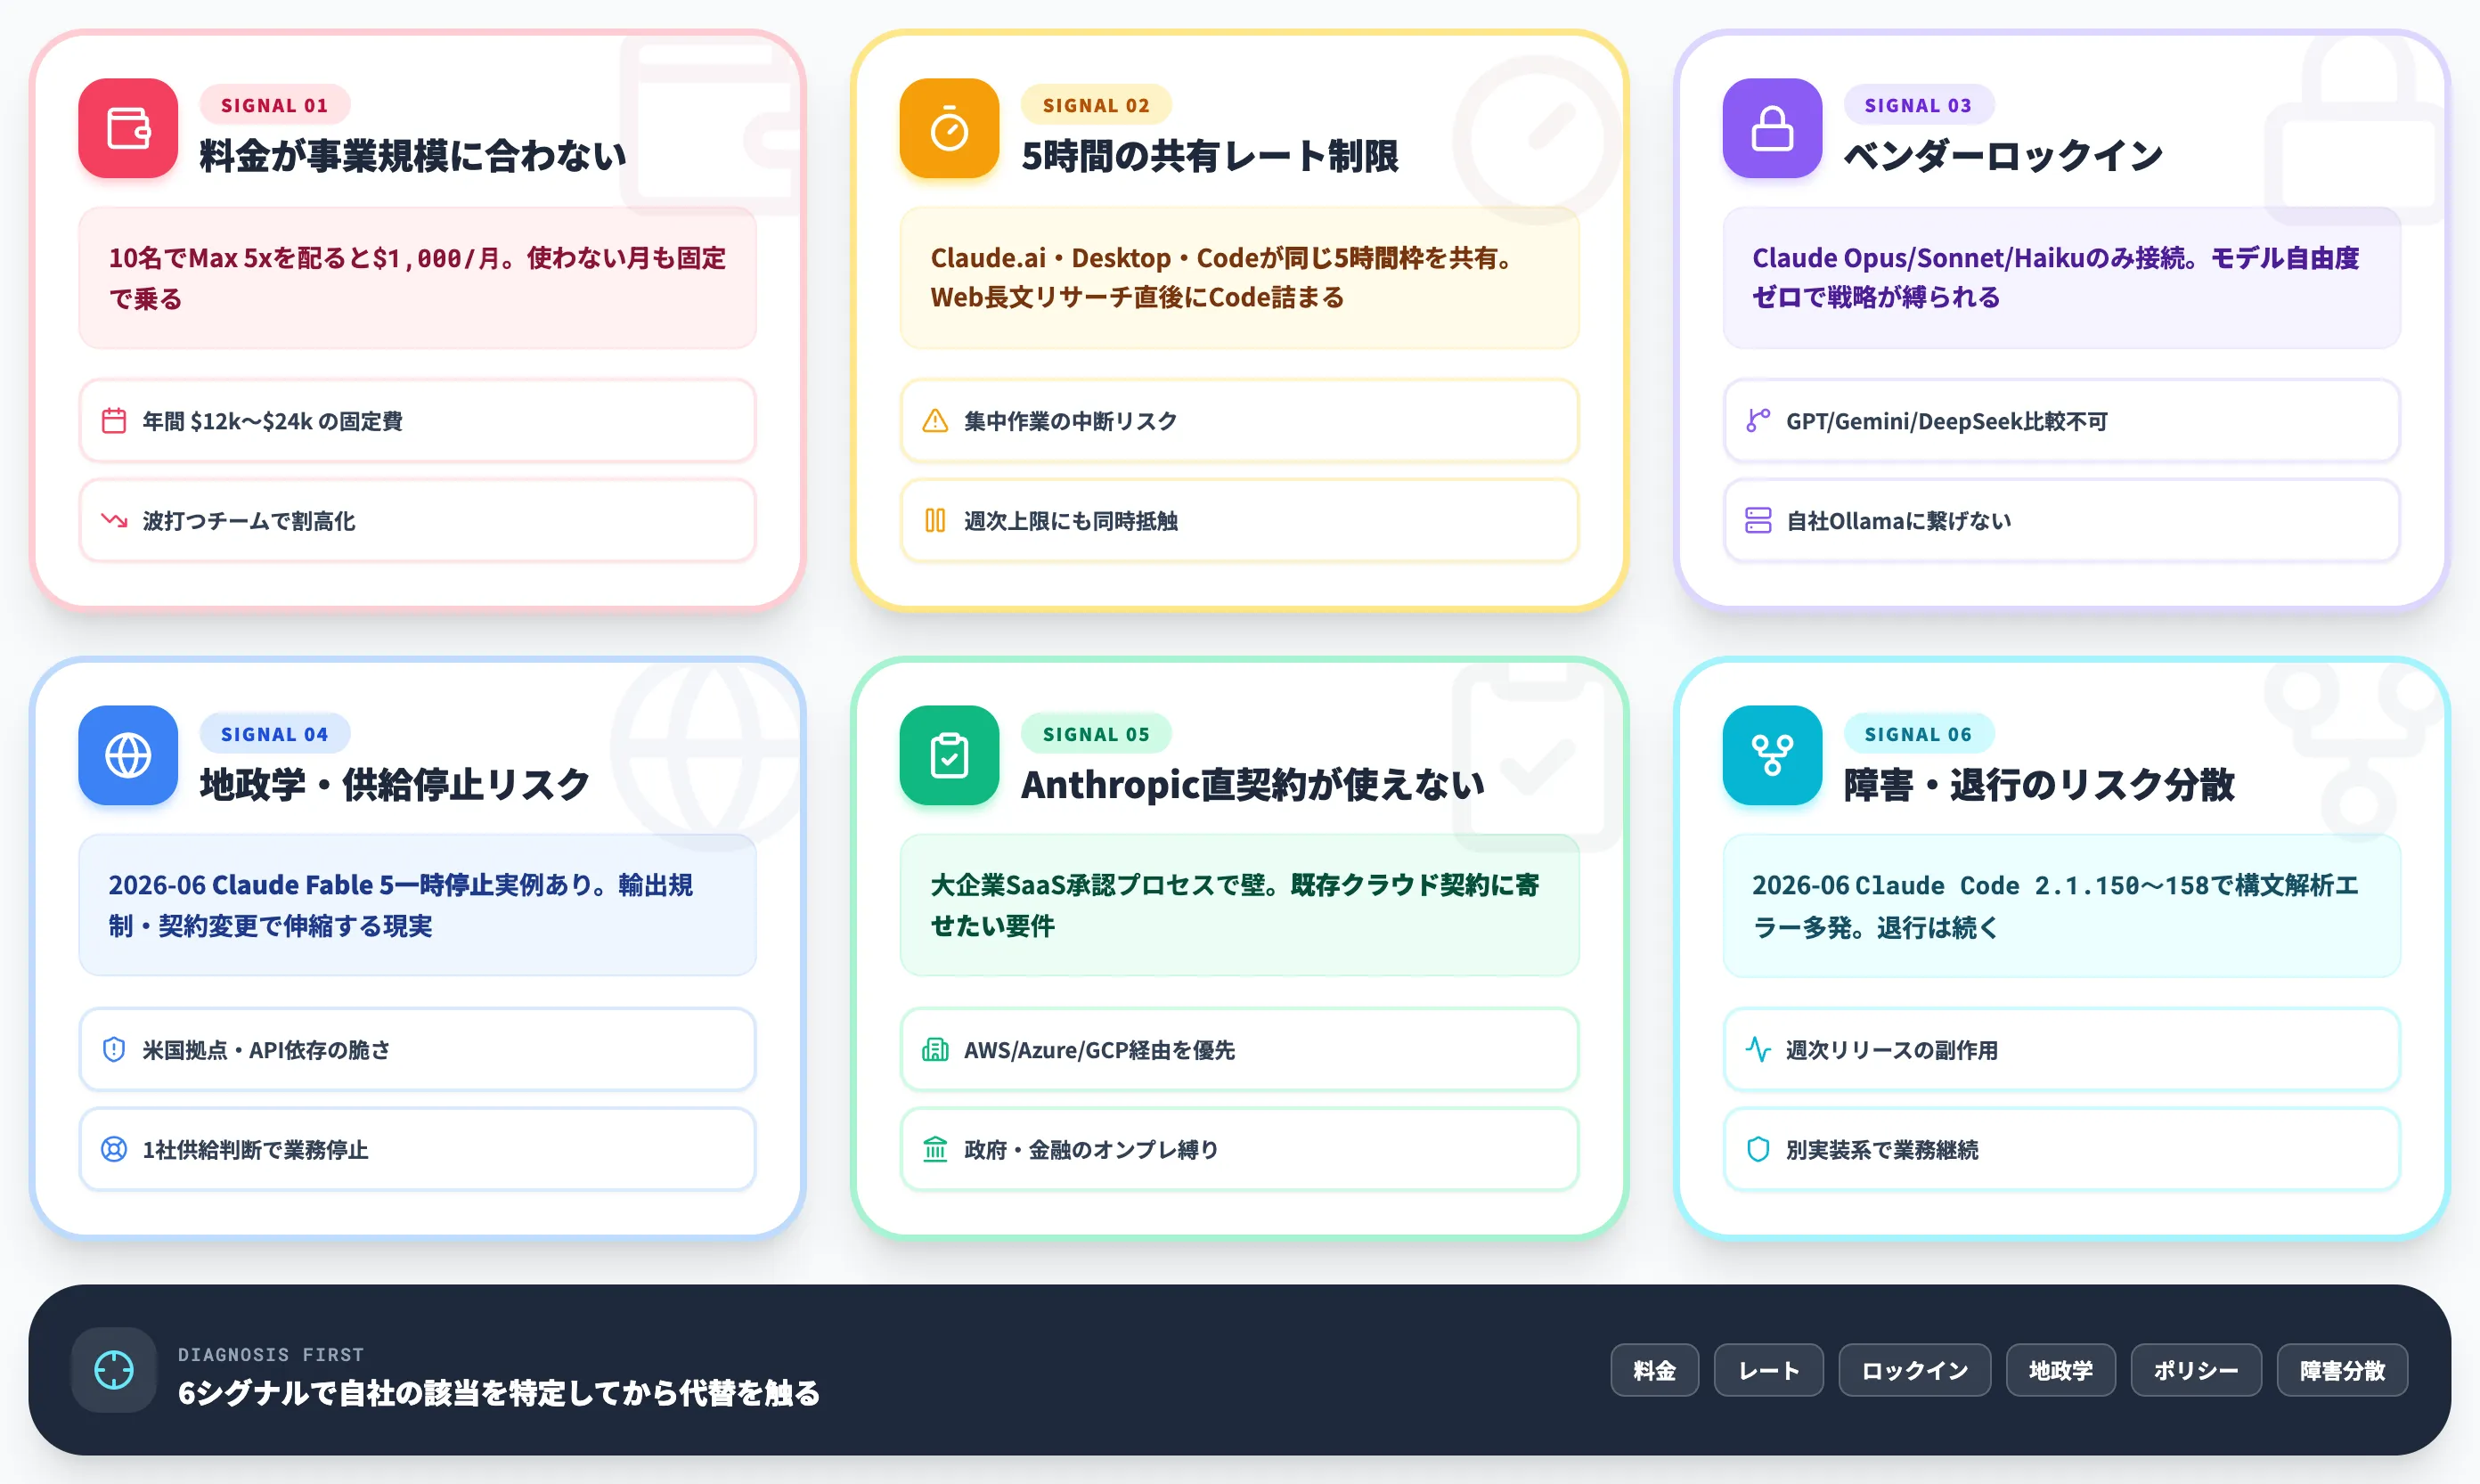The height and width of the screenshot is (1484, 2480).
Task: Click the calendar icon beside 年間 $12k〜$24k
Action: coord(114,421)
